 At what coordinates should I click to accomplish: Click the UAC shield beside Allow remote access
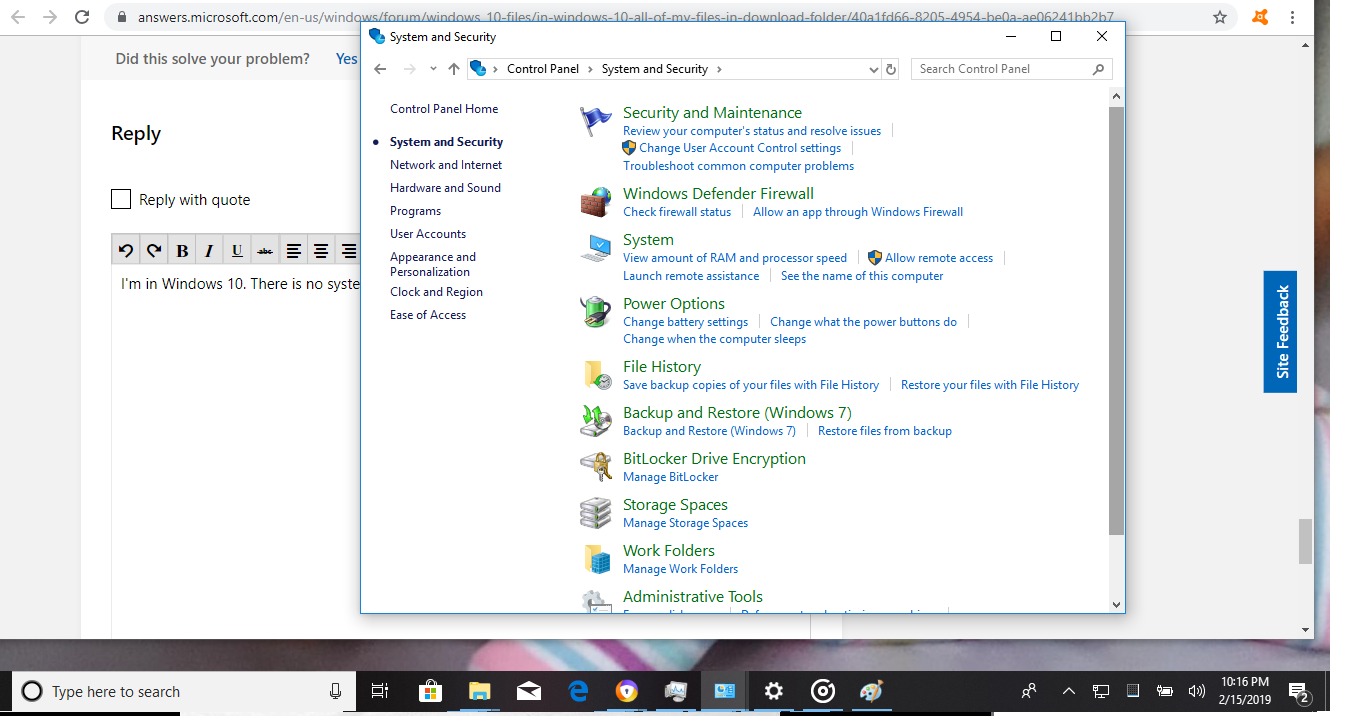[875, 258]
